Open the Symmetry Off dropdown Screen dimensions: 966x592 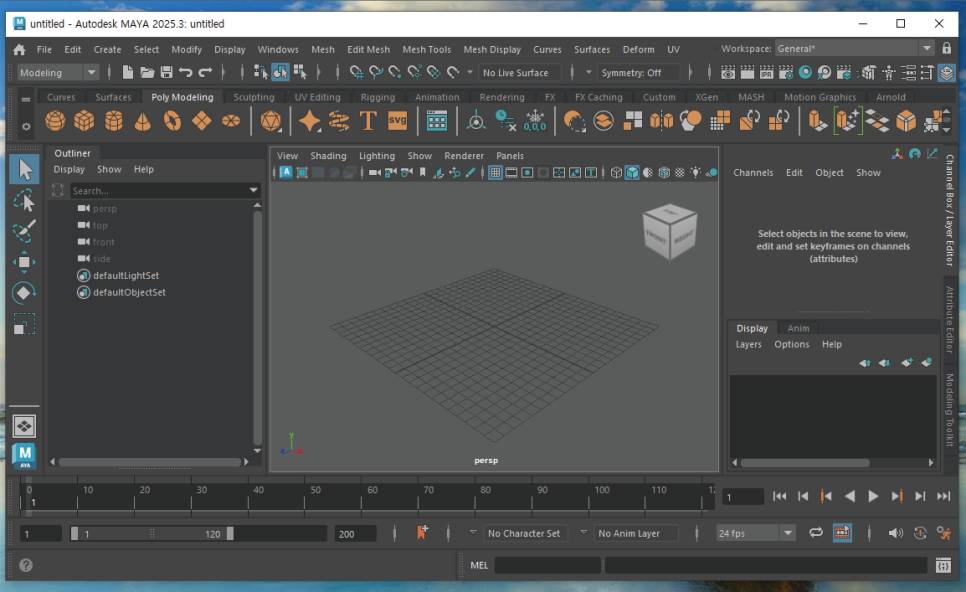639,73
